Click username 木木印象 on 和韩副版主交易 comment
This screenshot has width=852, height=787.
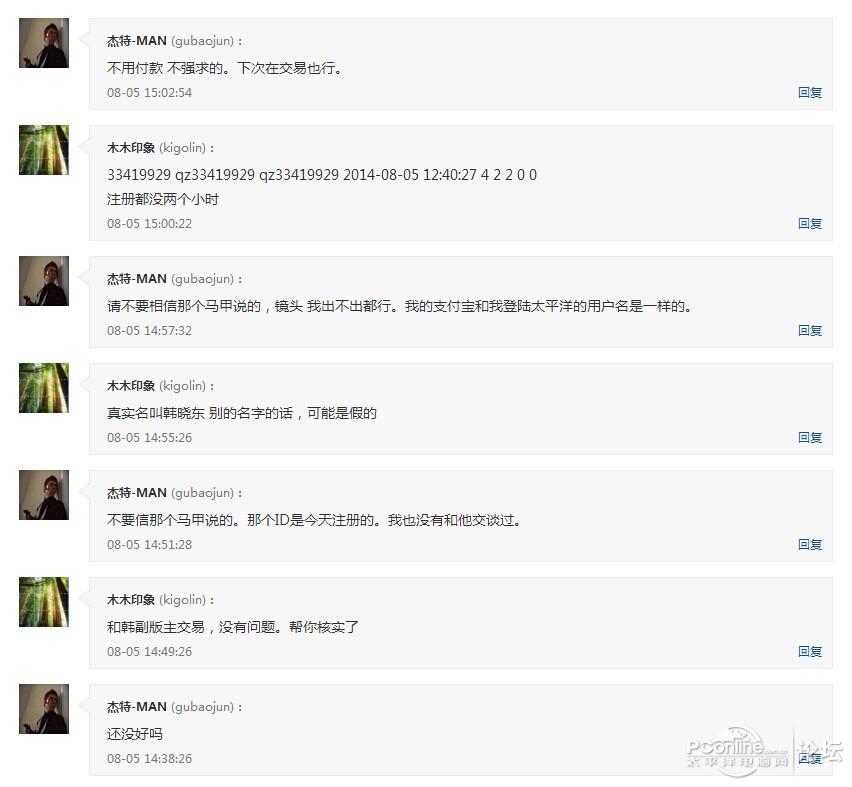pyautogui.click(x=131, y=600)
